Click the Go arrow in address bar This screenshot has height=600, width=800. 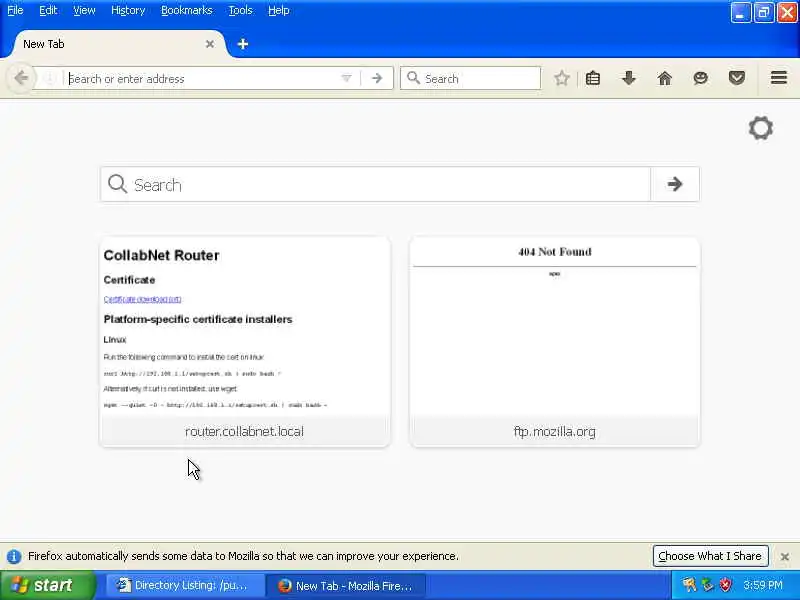point(377,78)
